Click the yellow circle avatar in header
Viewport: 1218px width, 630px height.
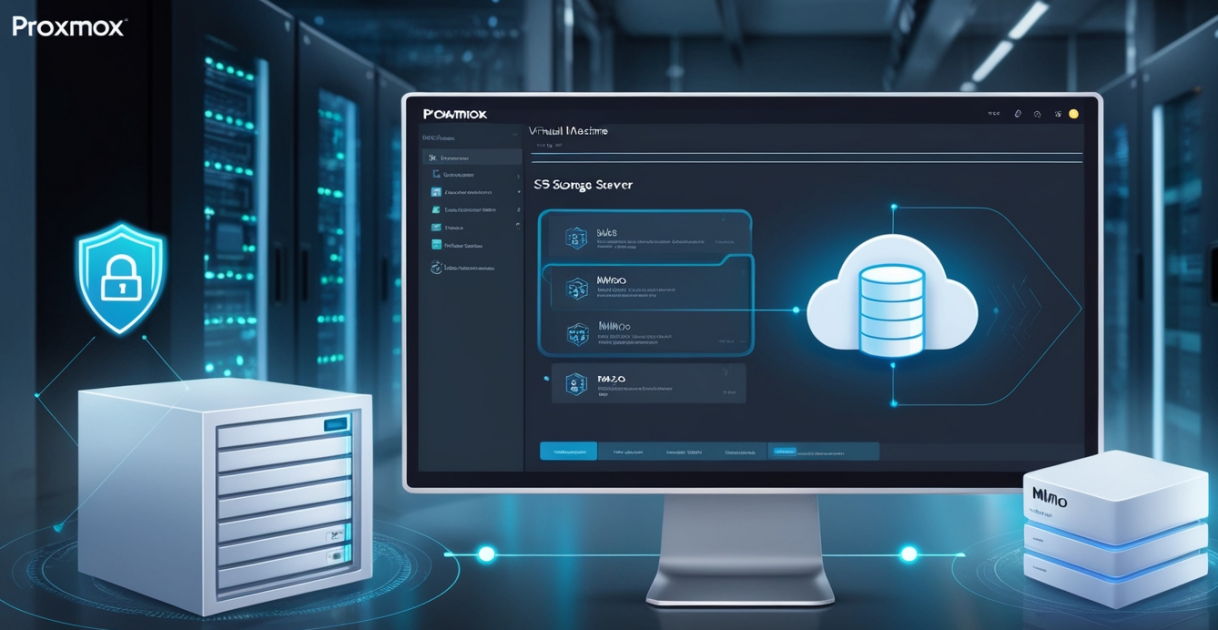coord(1074,114)
